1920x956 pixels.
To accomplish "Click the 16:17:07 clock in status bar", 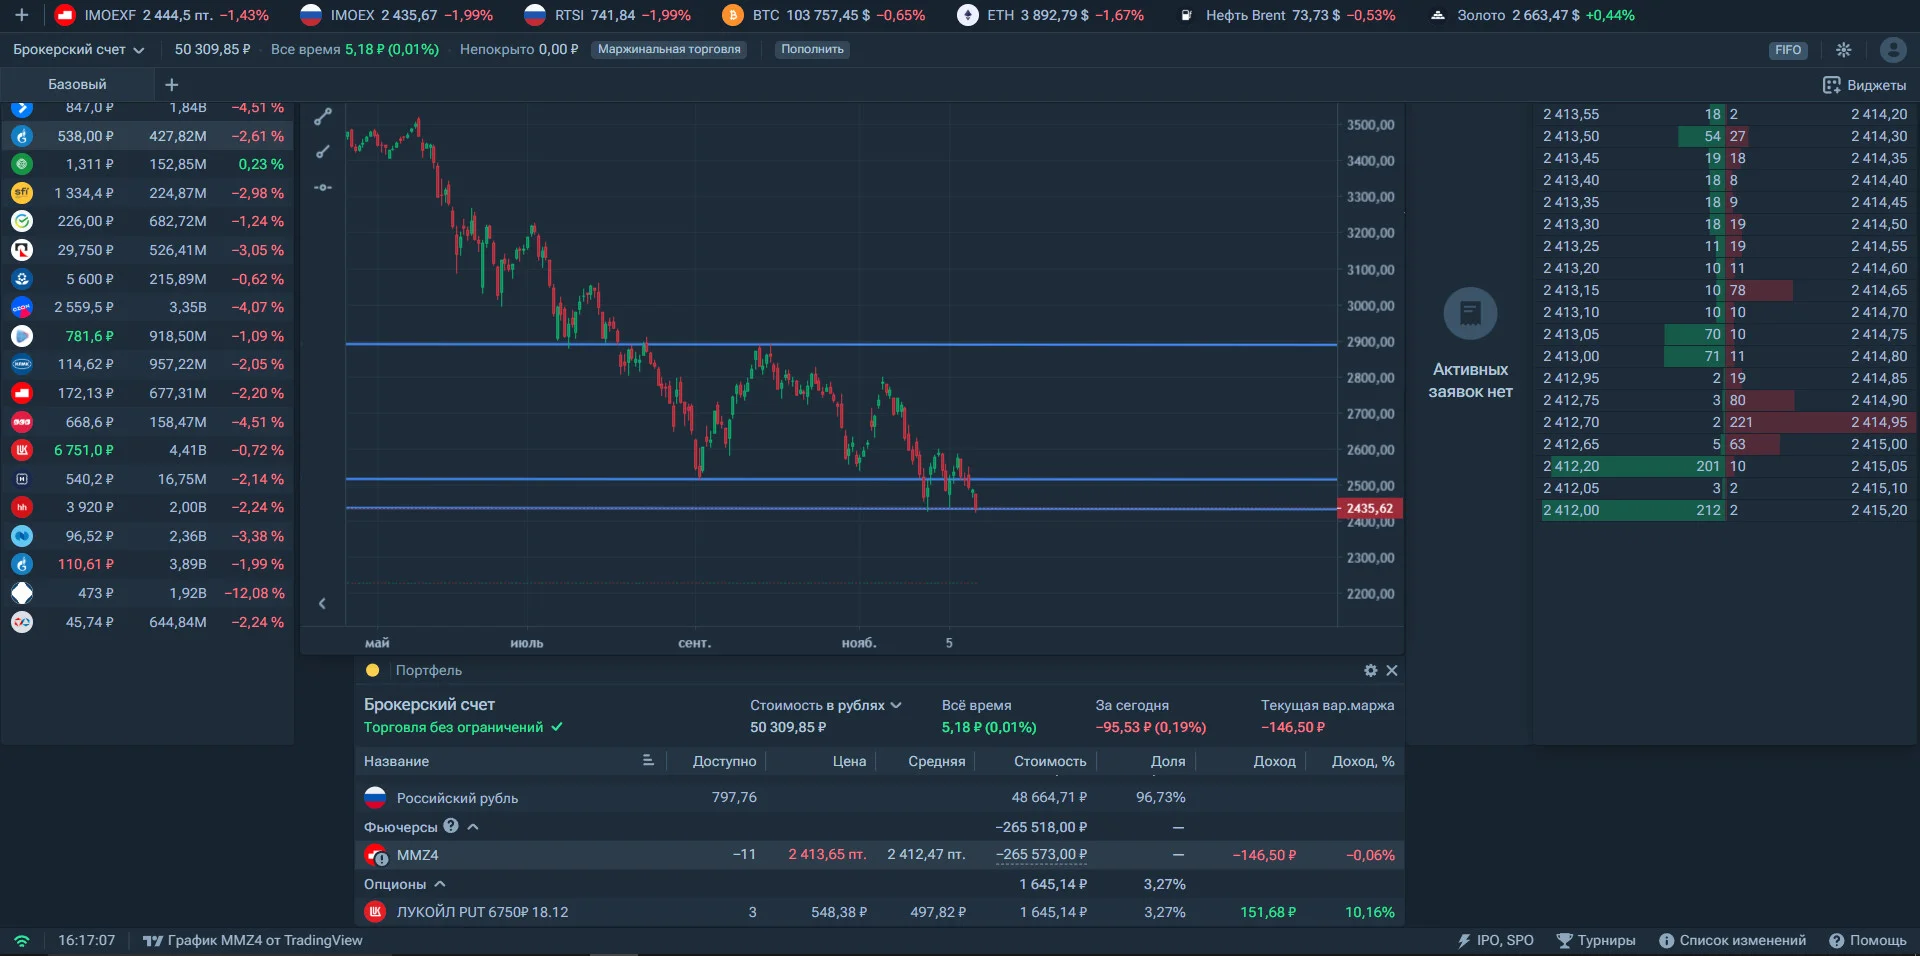I will 86,940.
